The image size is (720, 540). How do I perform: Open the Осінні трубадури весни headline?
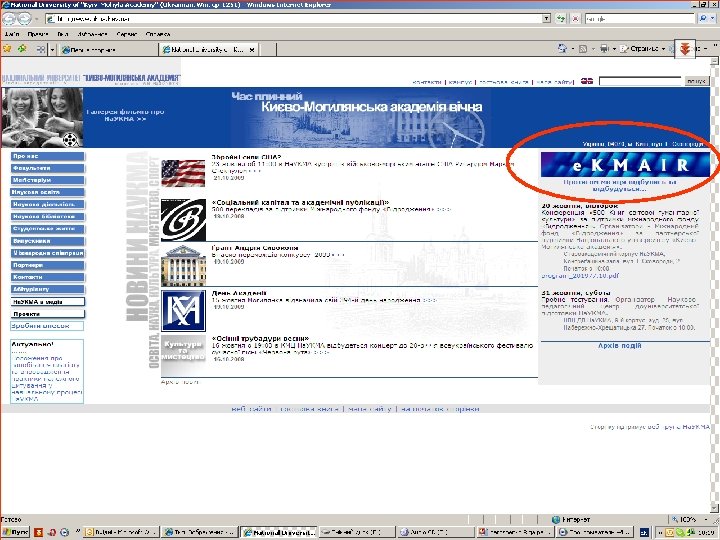(260, 338)
